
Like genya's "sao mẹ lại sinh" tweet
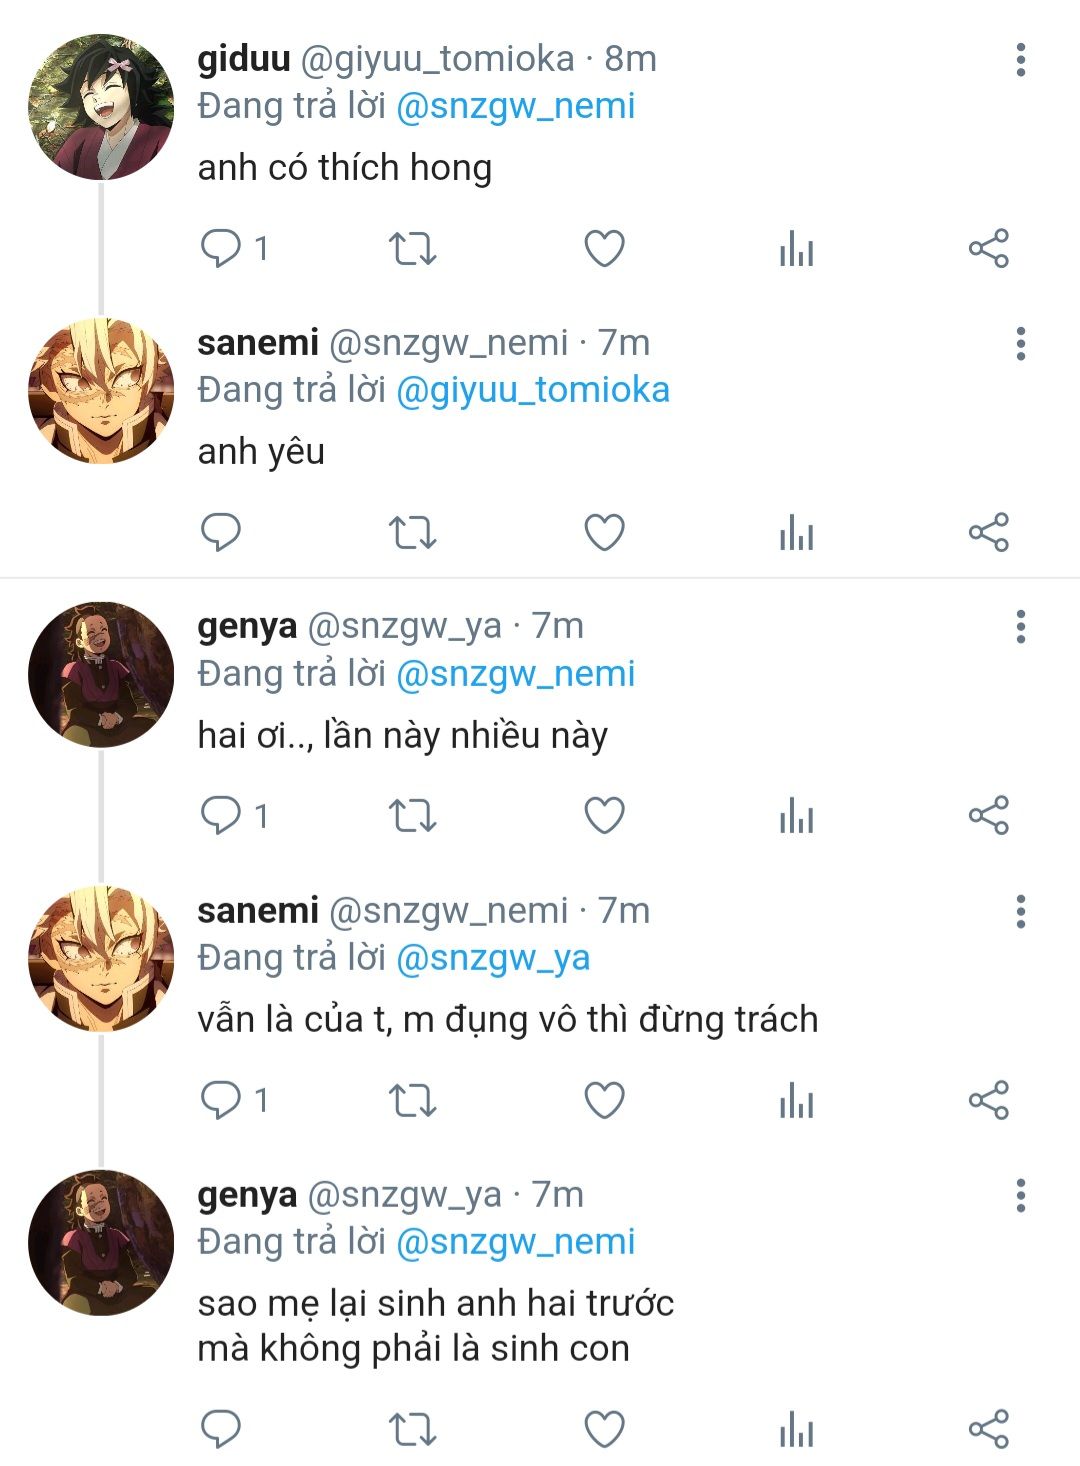click(604, 1428)
